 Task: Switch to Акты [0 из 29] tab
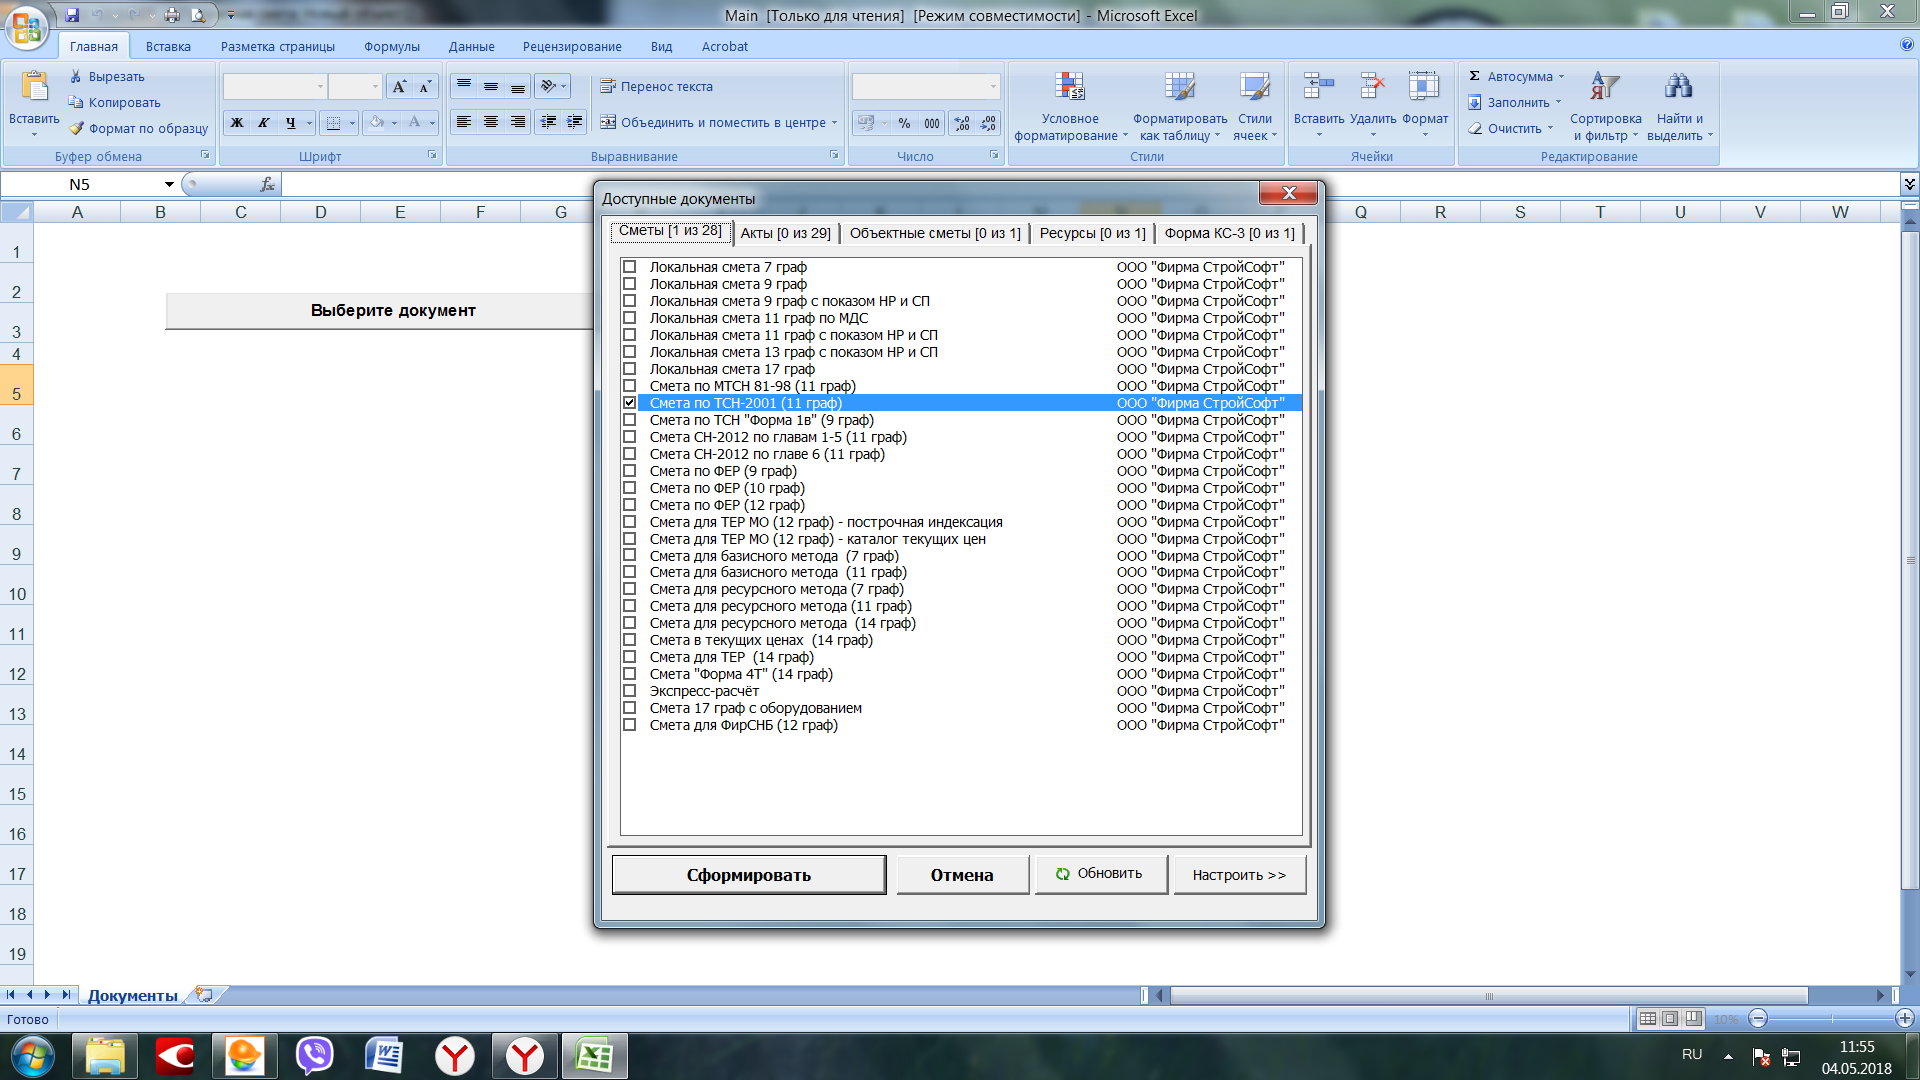coord(785,233)
